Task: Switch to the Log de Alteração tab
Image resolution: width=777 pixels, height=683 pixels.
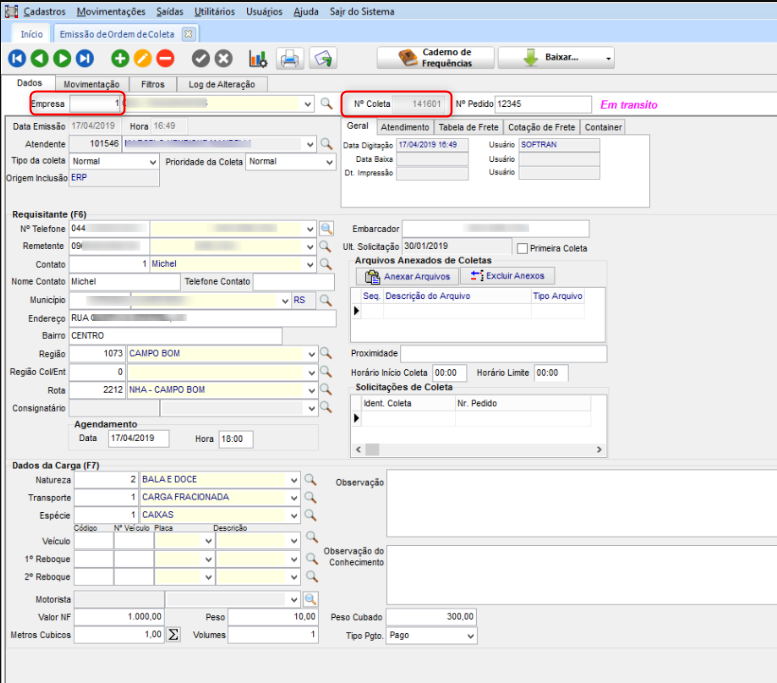Action: pos(222,85)
